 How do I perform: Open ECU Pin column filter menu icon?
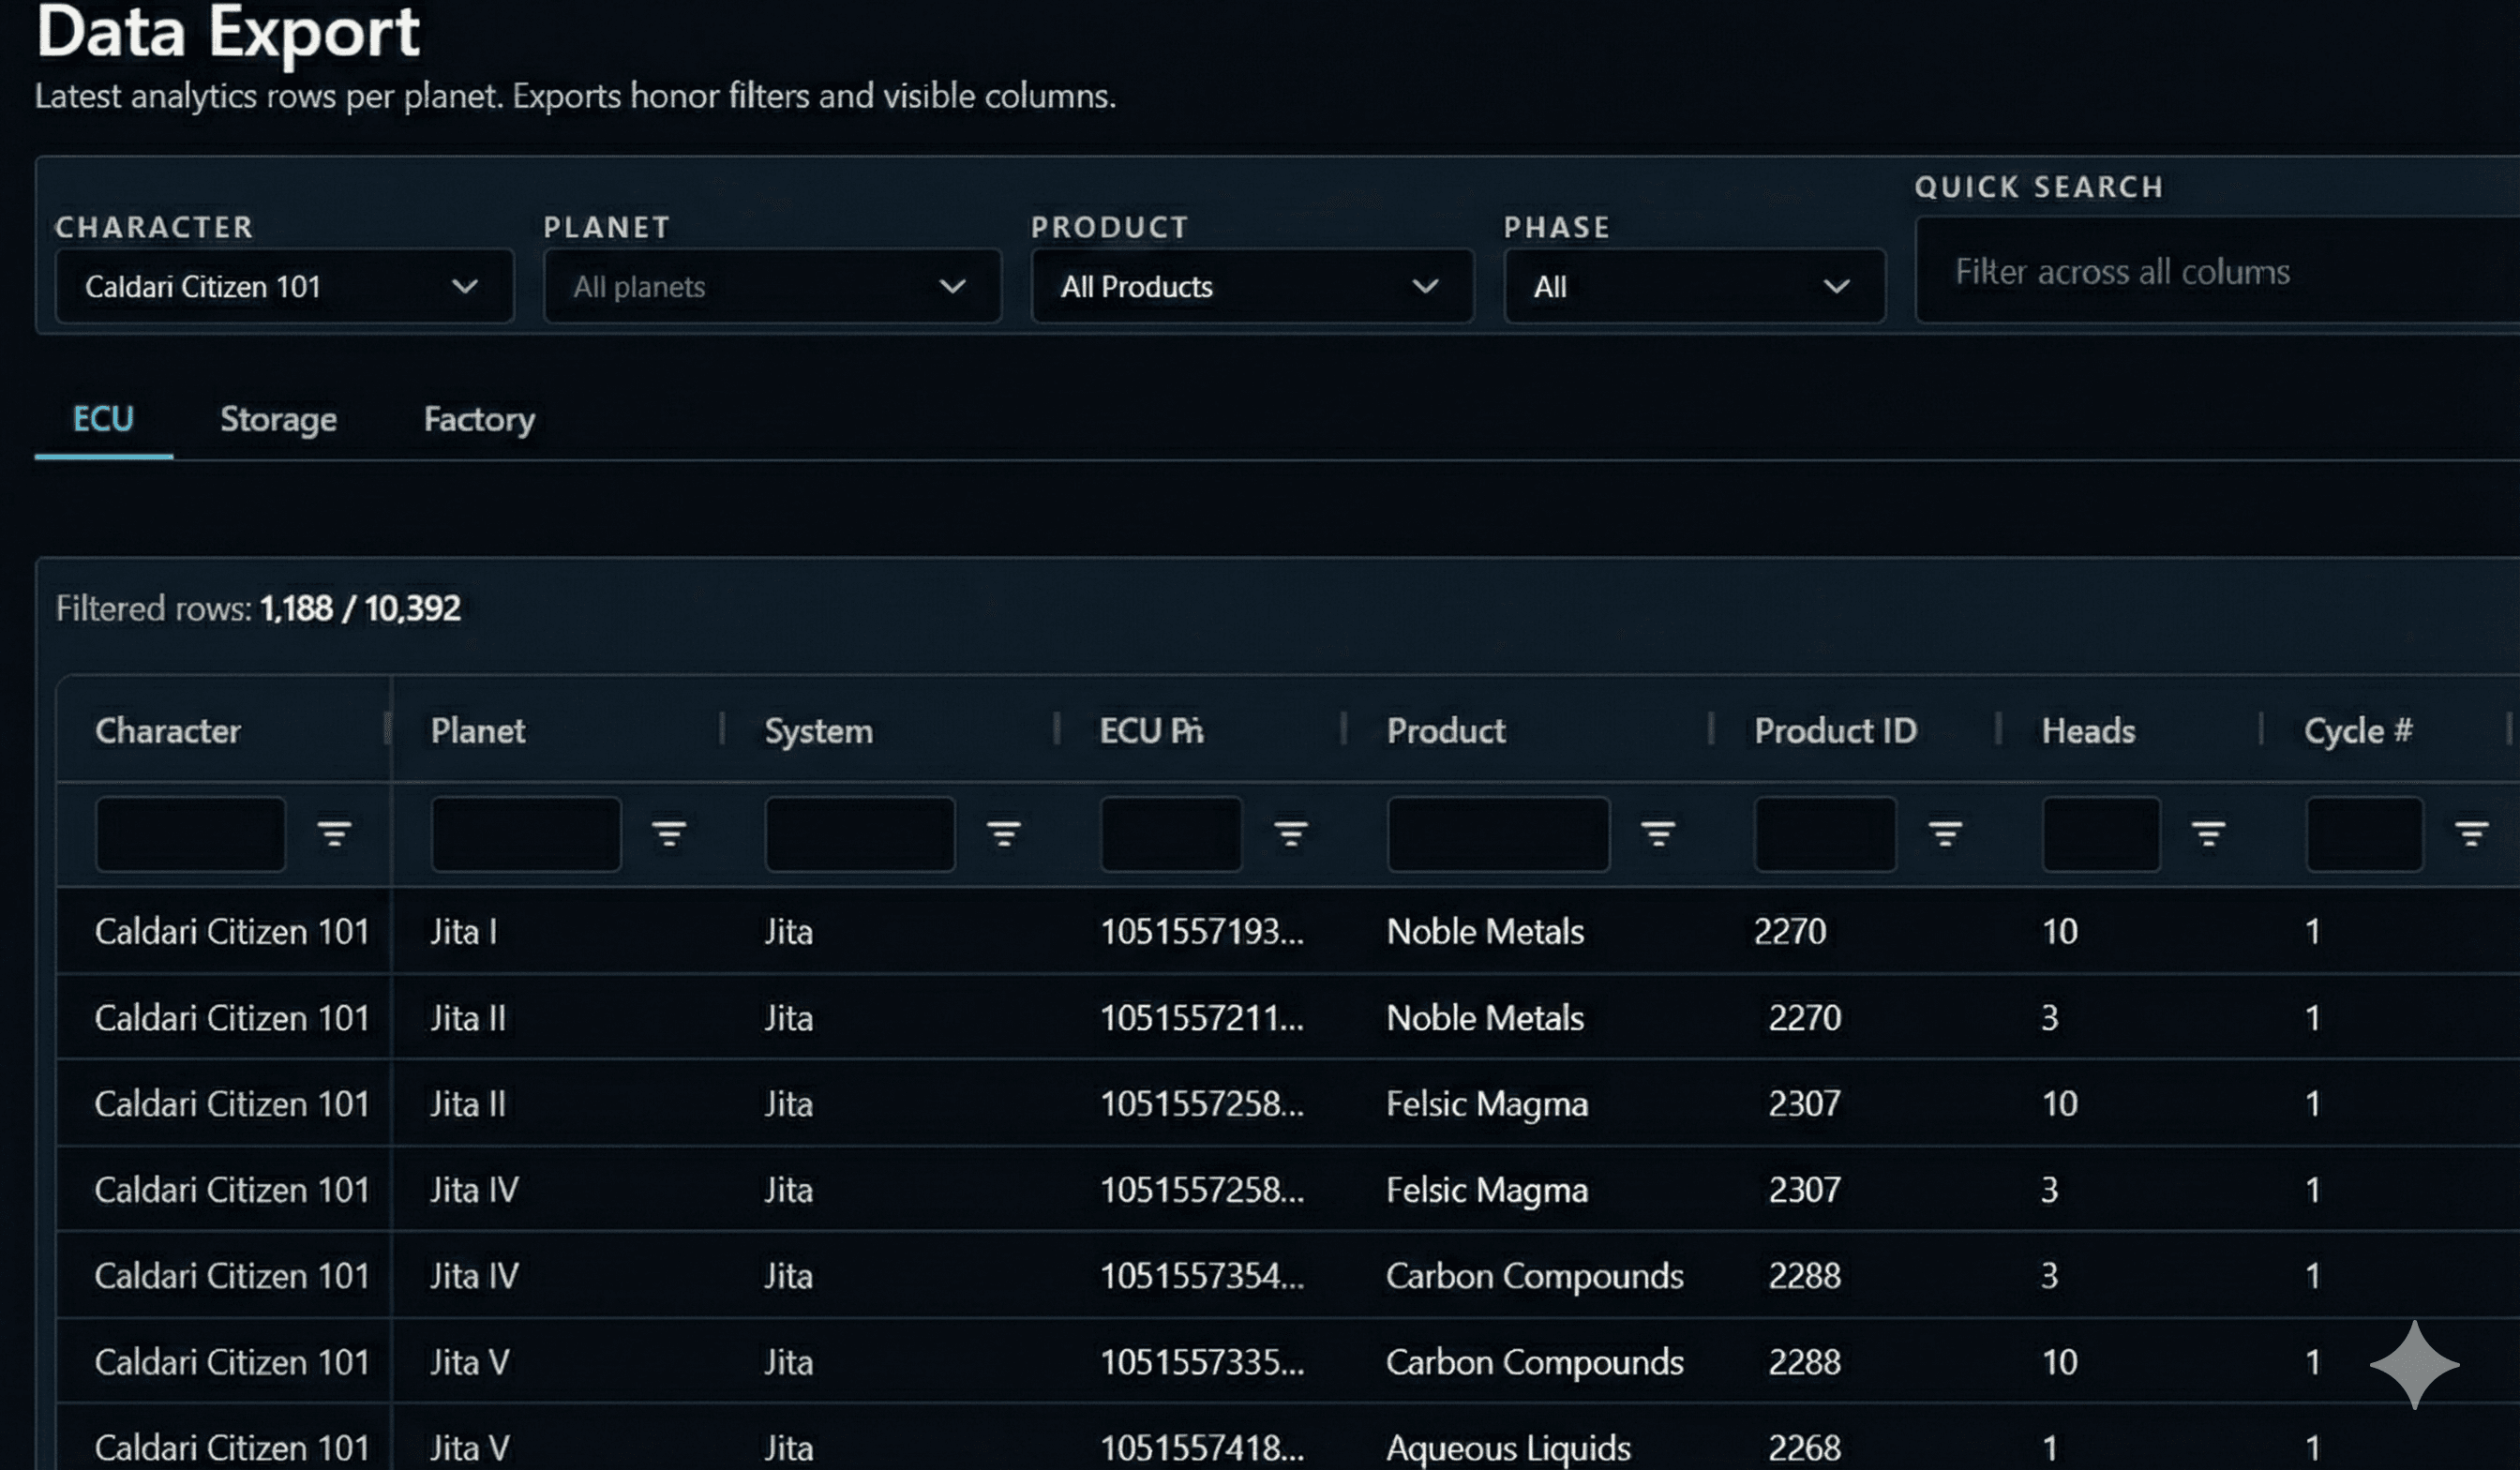coord(1290,833)
